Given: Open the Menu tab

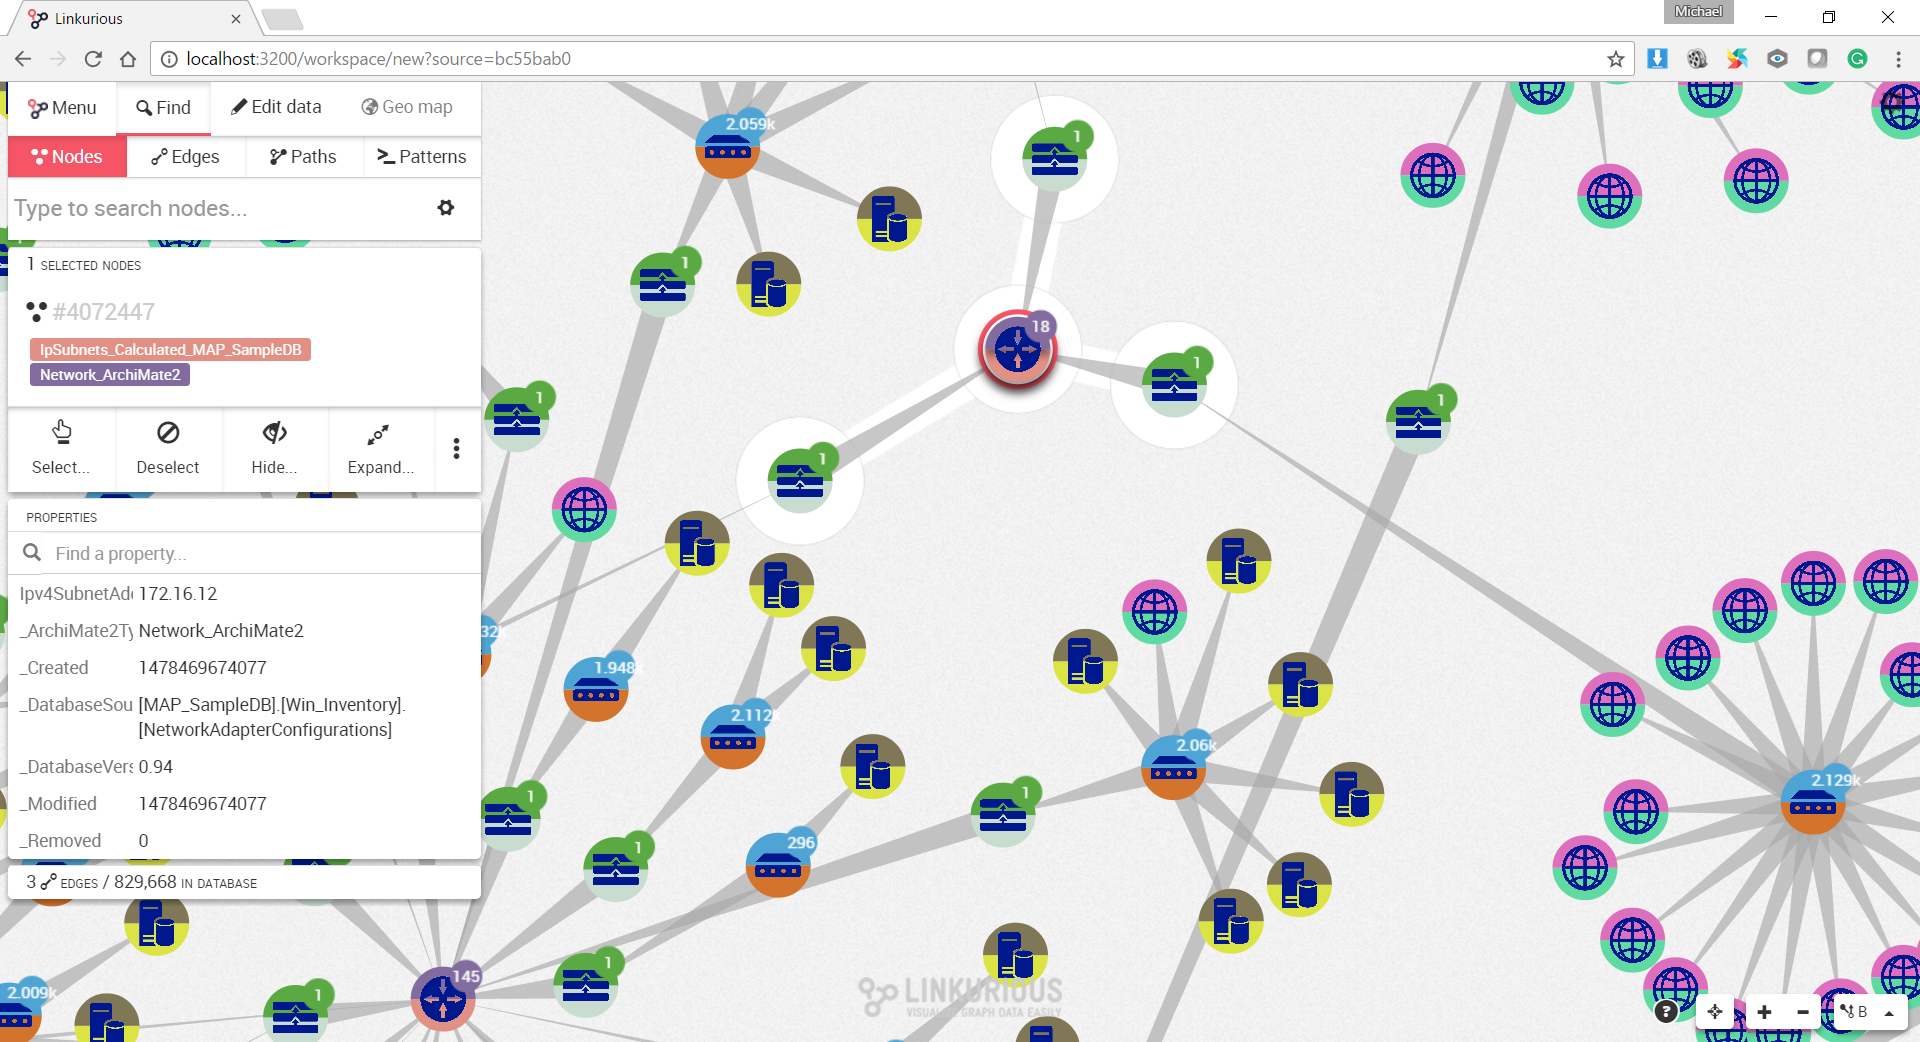Looking at the screenshot, I should click(x=62, y=108).
